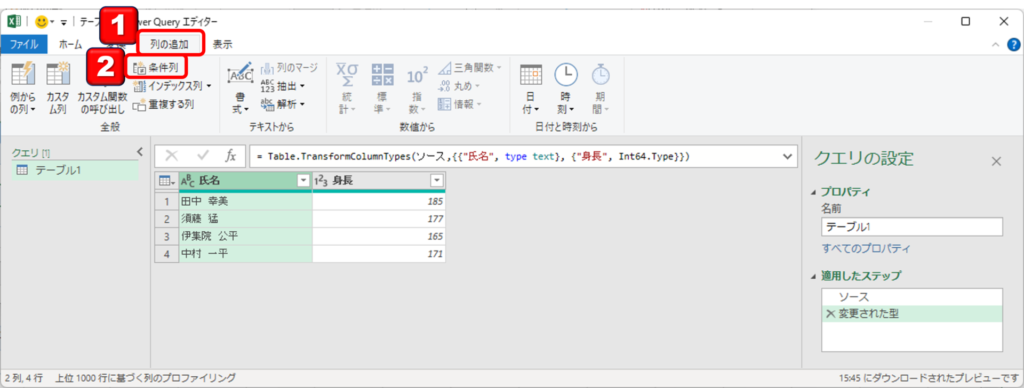
Task: Open 三角関数 trigonometry menu
Action: pyautogui.click(x=470, y=67)
